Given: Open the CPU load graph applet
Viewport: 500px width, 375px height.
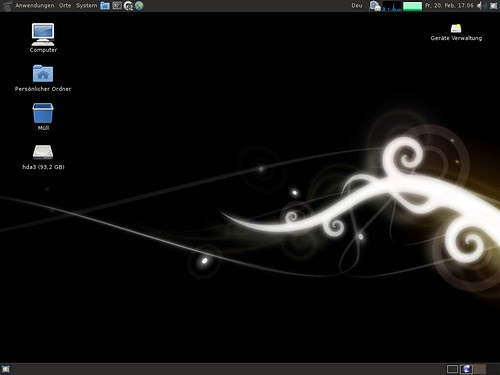Looking at the screenshot, I should [392, 6].
